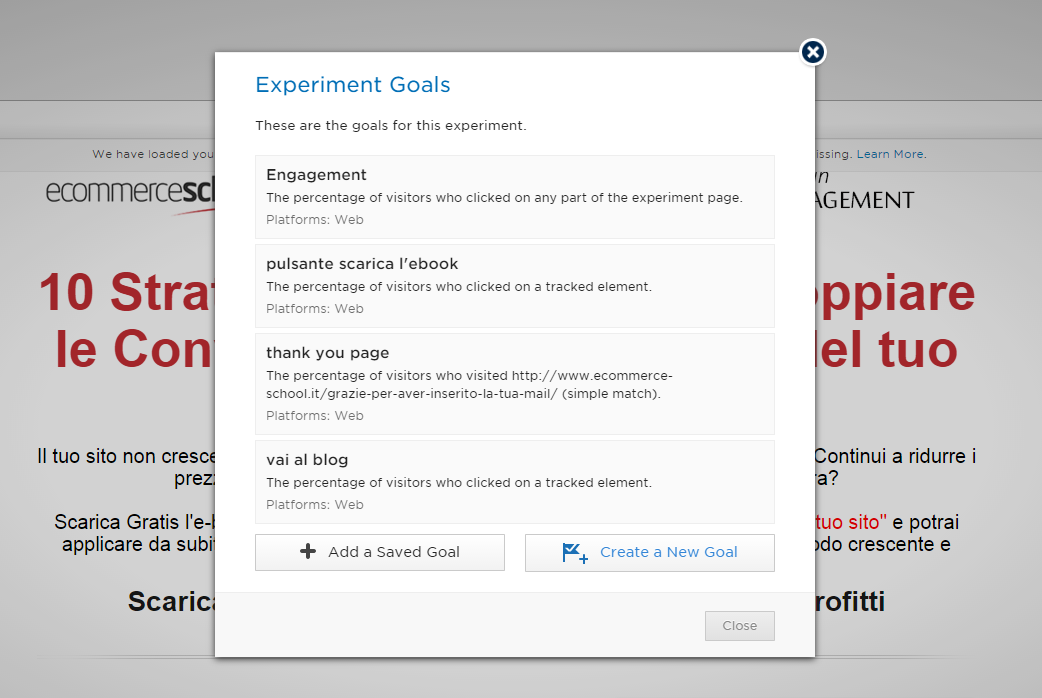Screen dimensions: 1042x698
Task: Click the plus icon for adding saved goal
Action: coord(308,552)
